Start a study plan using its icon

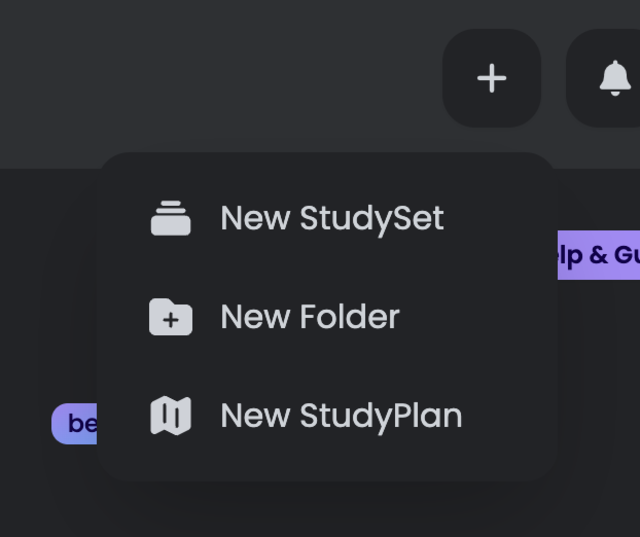(171, 416)
